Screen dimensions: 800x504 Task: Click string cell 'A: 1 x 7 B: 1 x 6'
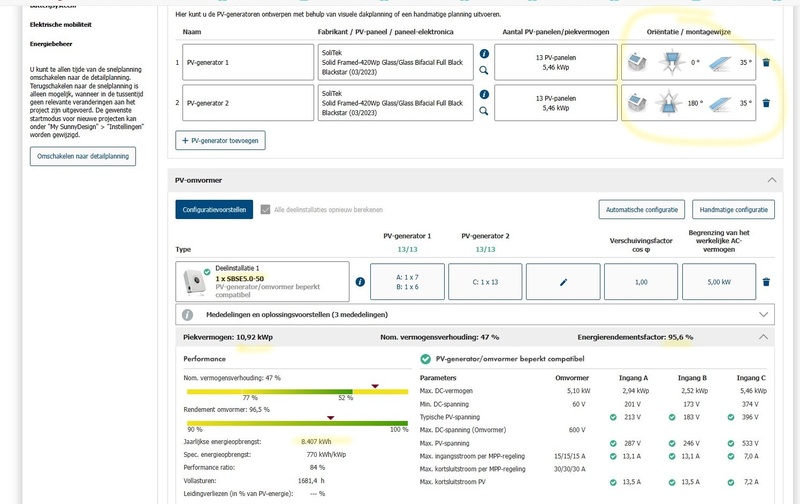[407, 282]
